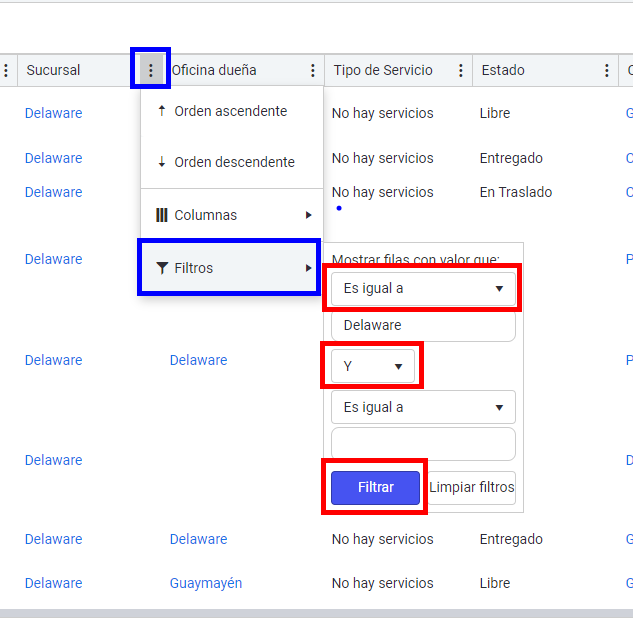Open the 'Y' logical operator dropdown

(372, 366)
